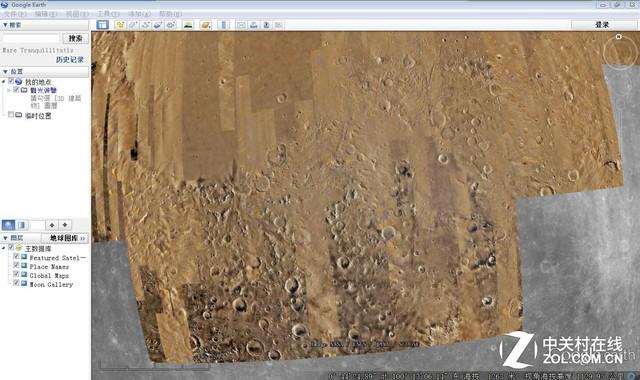Toggle the My Places (我的地点) checkbox
This screenshot has width=640, height=380.
tap(11, 81)
